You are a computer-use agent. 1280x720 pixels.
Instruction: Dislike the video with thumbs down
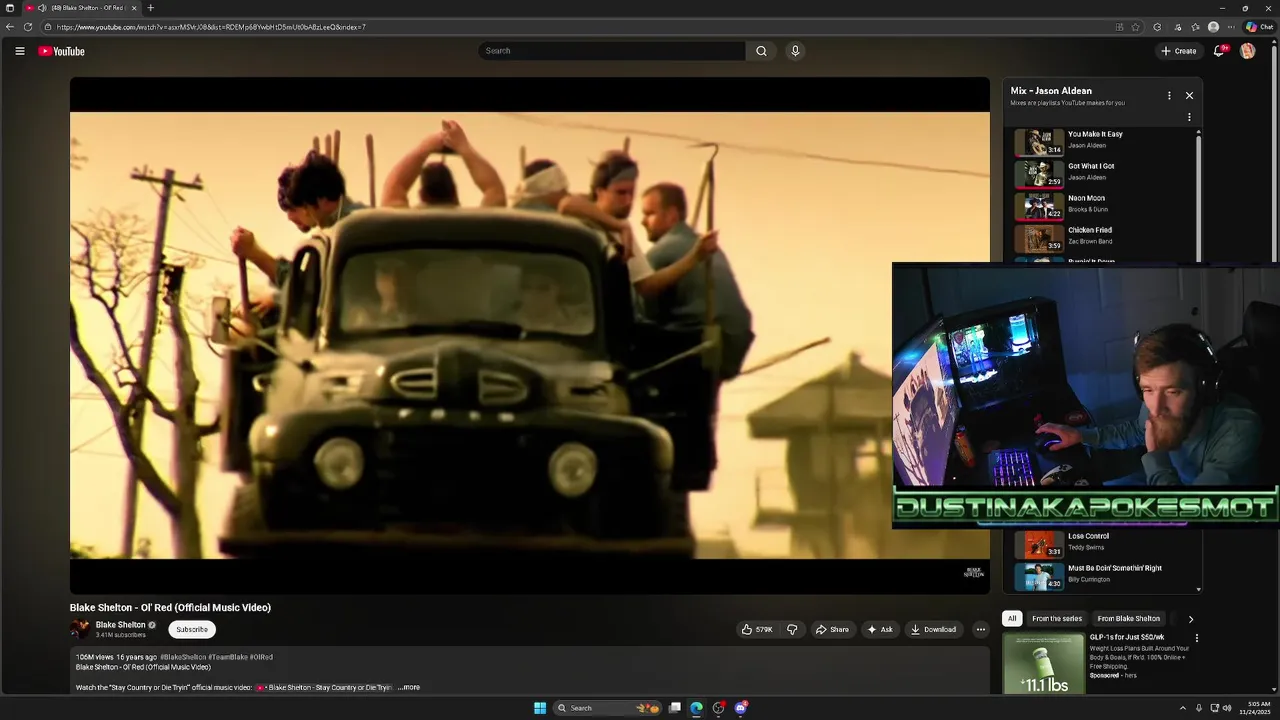[x=792, y=629]
